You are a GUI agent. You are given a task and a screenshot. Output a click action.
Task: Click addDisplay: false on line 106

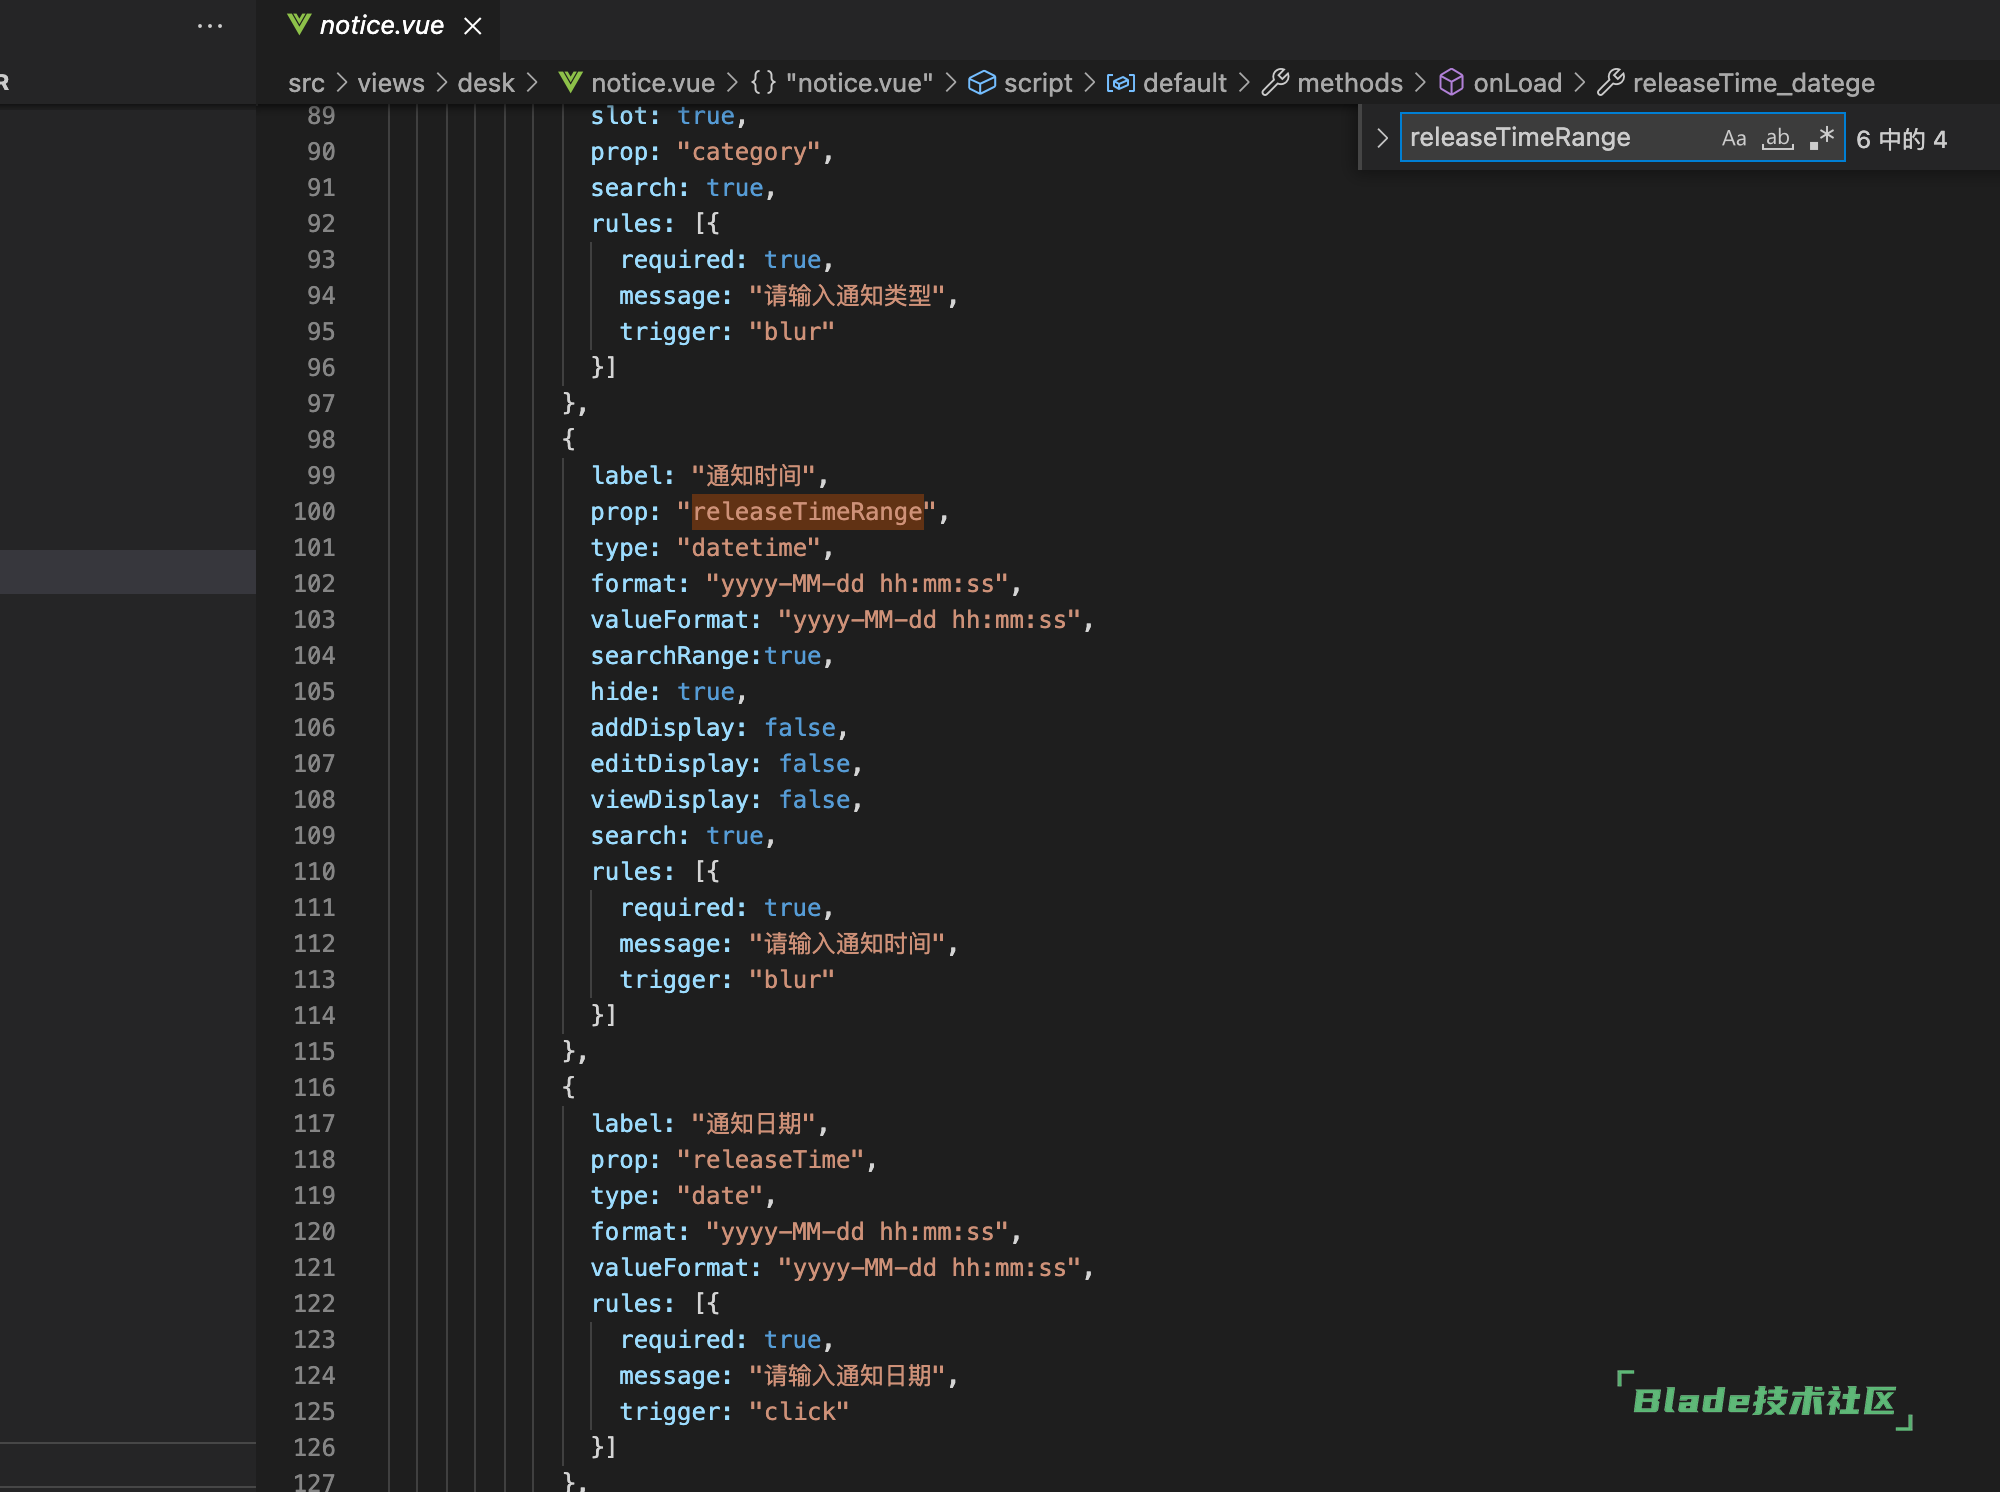coord(713,728)
